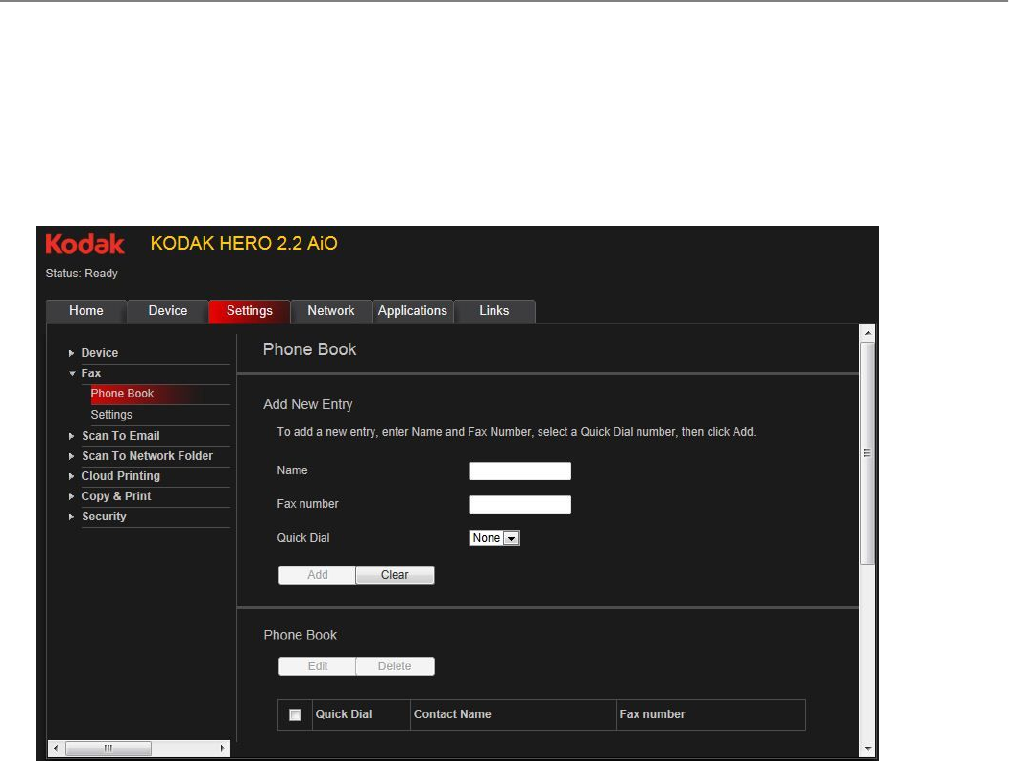Click the Fax sidebar label
This screenshot has height=761, width=1009.
[x=91, y=373]
